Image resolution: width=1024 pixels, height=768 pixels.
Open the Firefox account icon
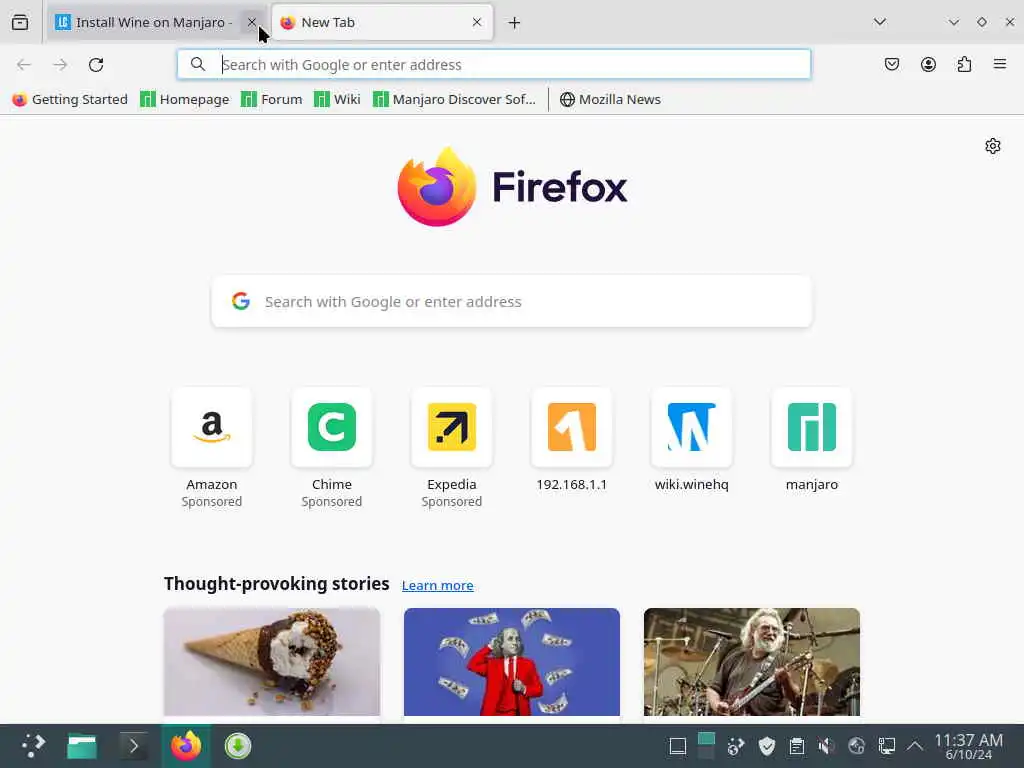pos(928,64)
